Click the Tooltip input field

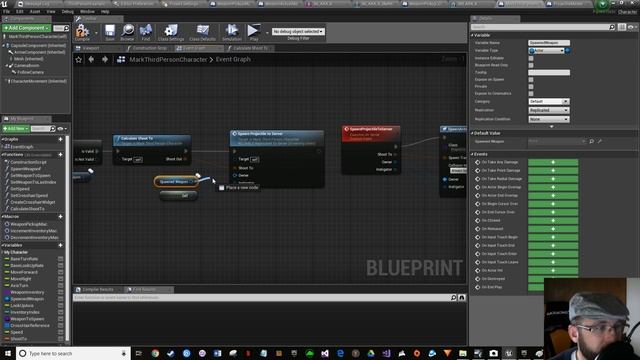point(549,73)
